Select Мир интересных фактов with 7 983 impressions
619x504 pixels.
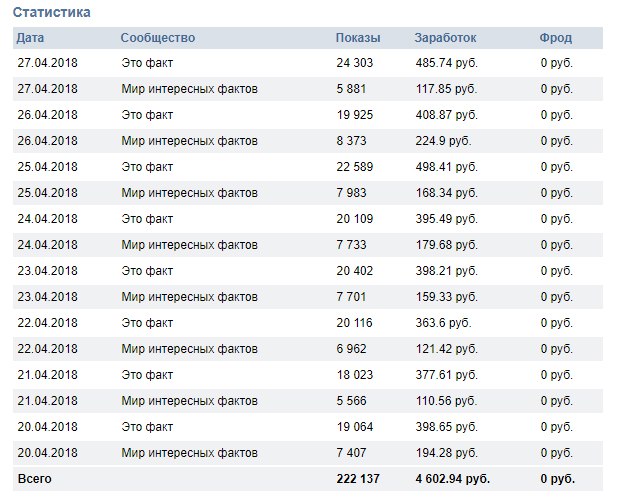point(189,193)
